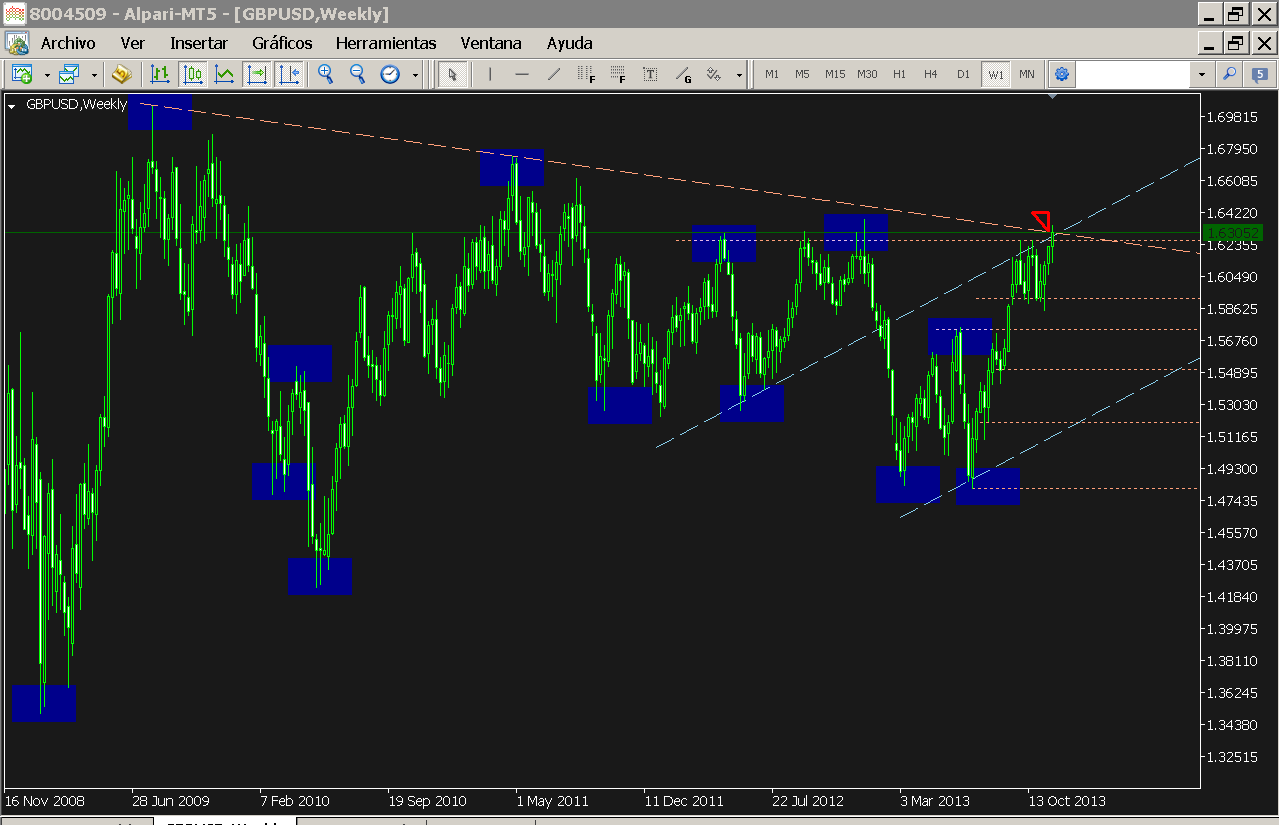Screen dimensions: 1279x825
Task: Click inside the toolbar search field
Action: (x=1133, y=74)
